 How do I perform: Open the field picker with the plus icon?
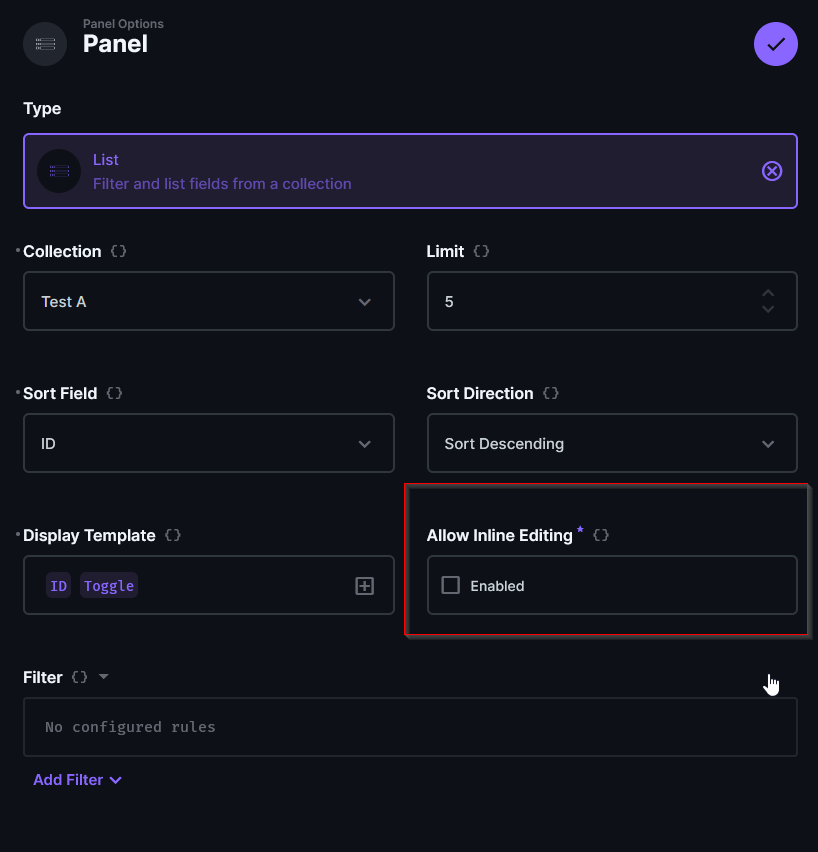pyautogui.click(x=364, y=586)
